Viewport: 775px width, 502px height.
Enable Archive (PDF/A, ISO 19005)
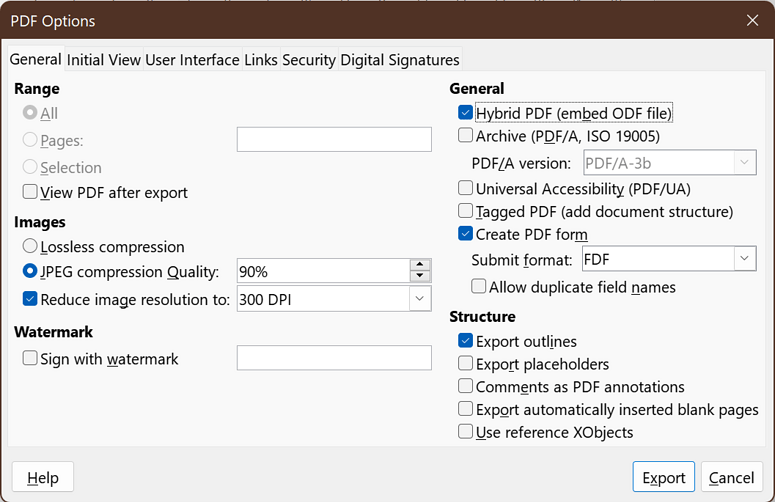pyautogui.click(x=466, y=135)
